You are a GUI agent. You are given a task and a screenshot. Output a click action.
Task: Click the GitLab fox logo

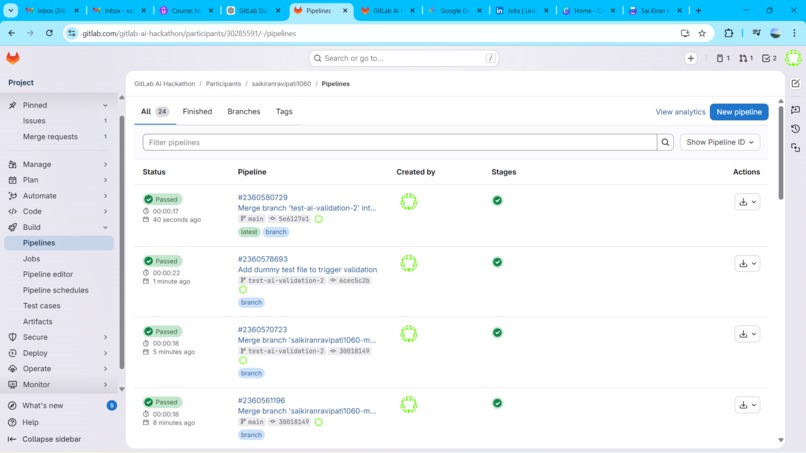point(13,58)
